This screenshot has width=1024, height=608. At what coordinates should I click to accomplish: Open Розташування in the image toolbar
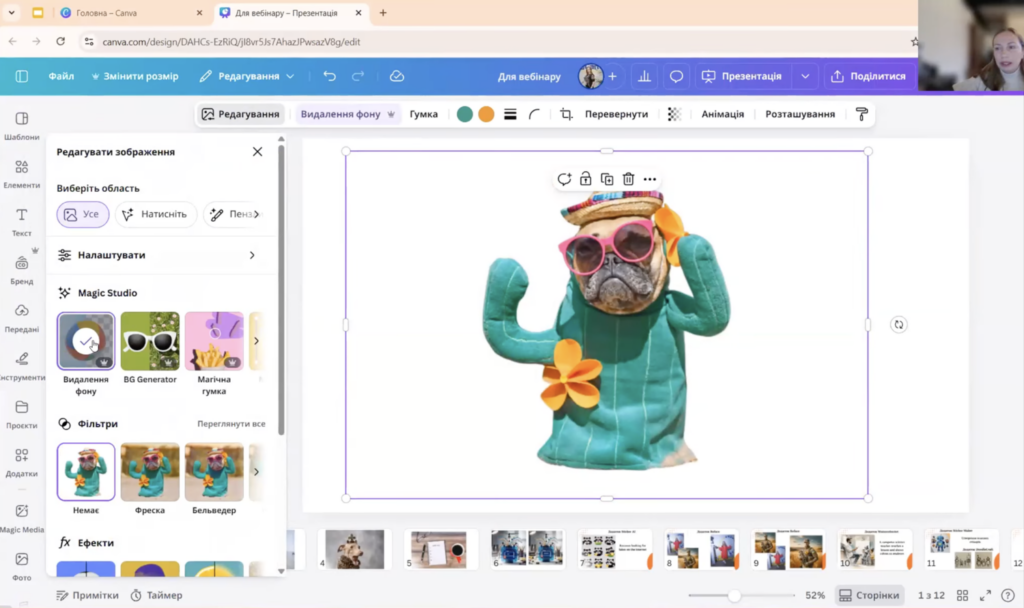tap(800, 114)
